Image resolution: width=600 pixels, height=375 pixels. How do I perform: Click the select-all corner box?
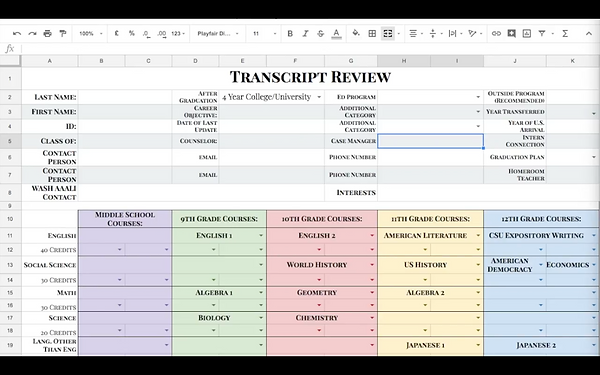(10, 61)
